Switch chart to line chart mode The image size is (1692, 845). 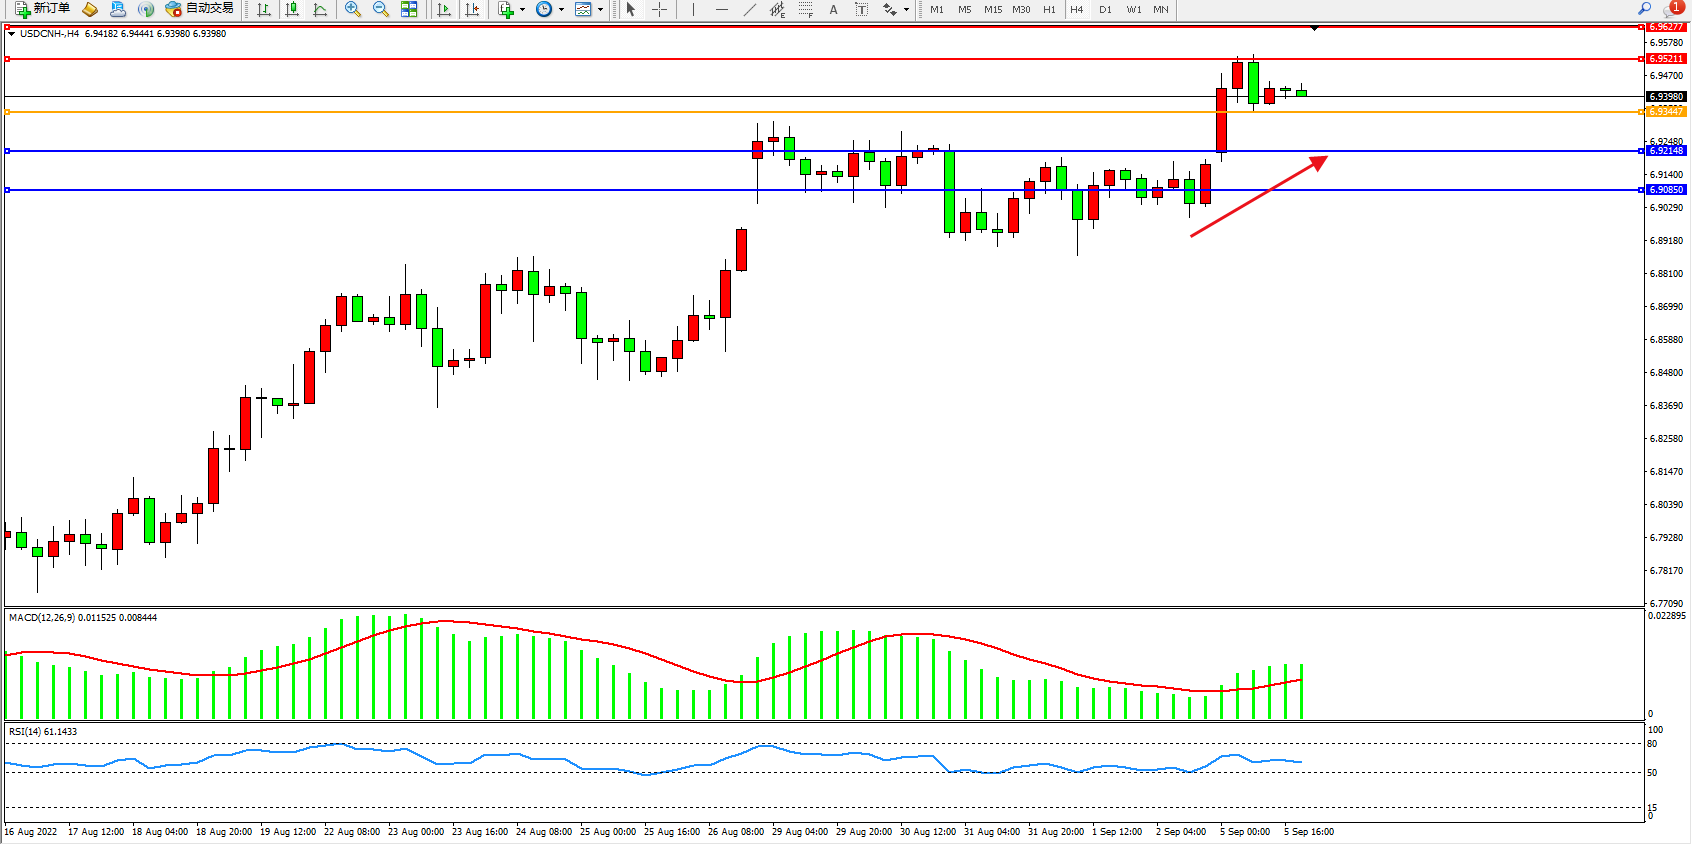(x=320, y=9)
